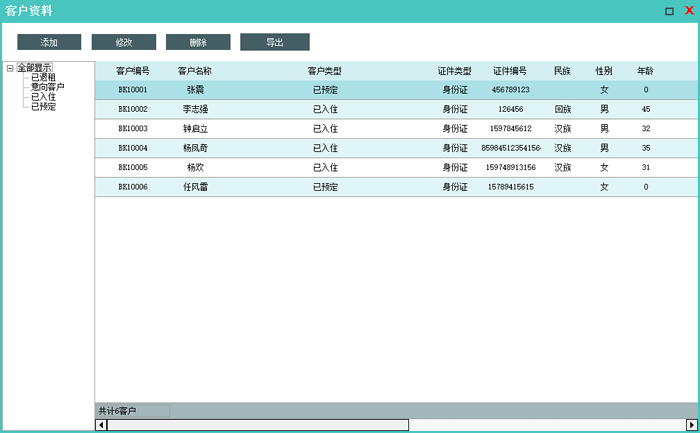This screenshot has height=433, width=700.
Task: Filter by 意向客户 tree item
Action: [x=47, y=87]
